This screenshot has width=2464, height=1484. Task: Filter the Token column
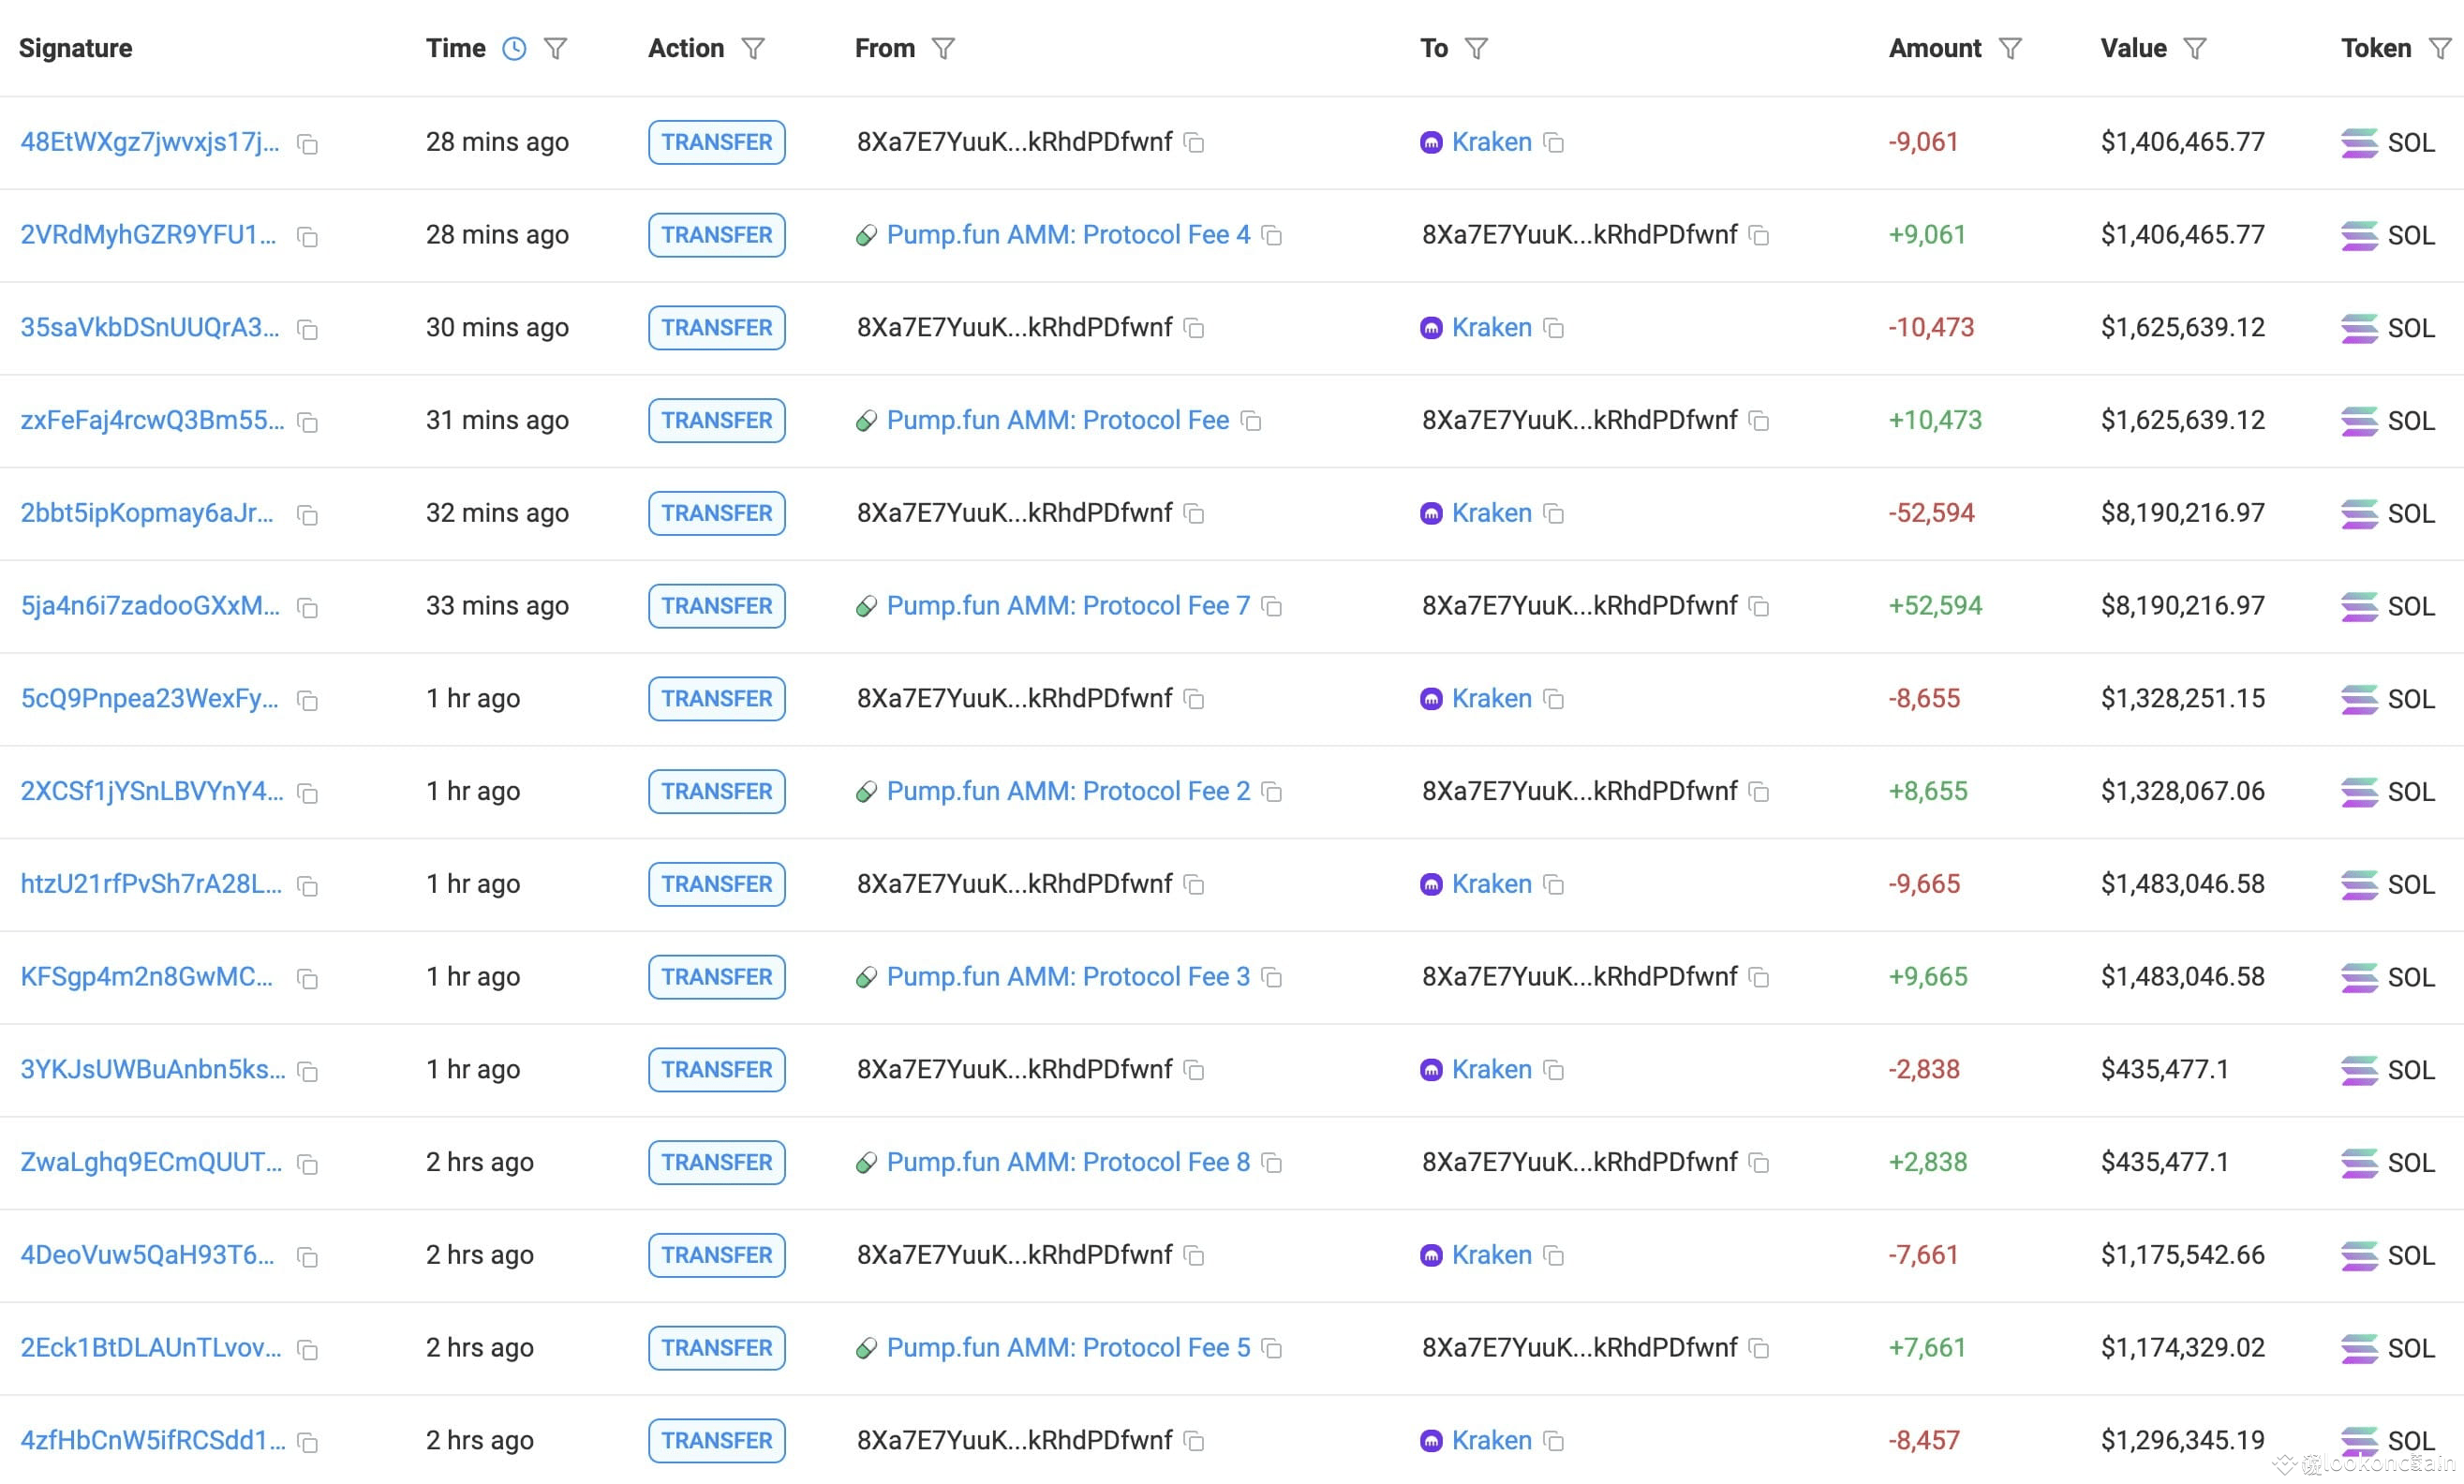2440,48
